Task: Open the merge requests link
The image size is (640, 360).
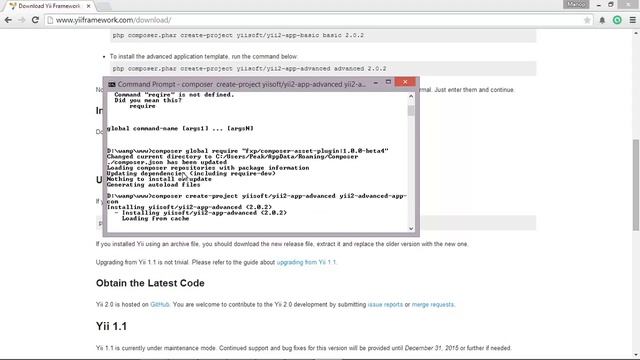Action: pyautogui.click(x=433, y=304)
